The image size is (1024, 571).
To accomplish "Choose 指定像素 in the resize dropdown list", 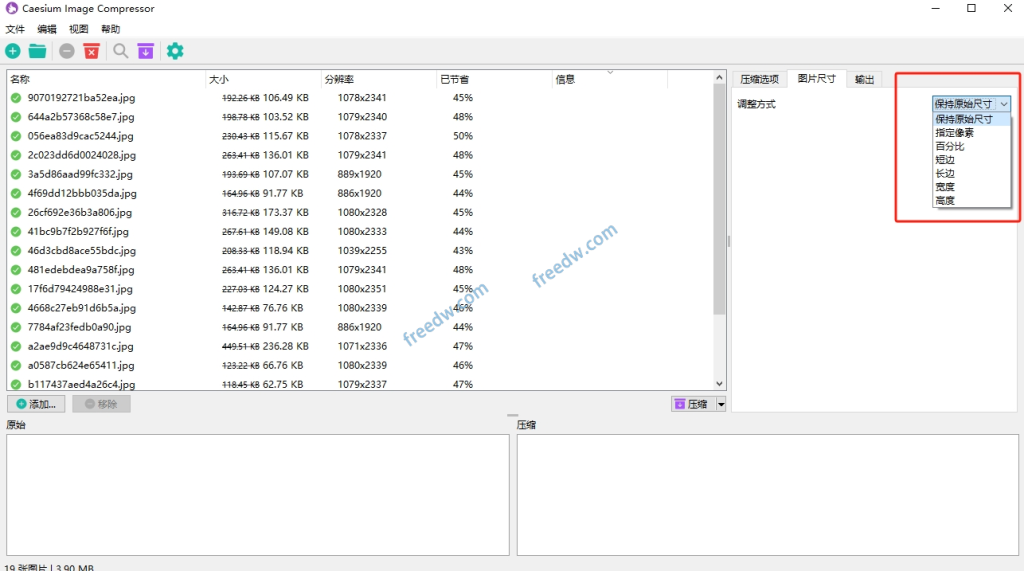I will pos(957,133).
